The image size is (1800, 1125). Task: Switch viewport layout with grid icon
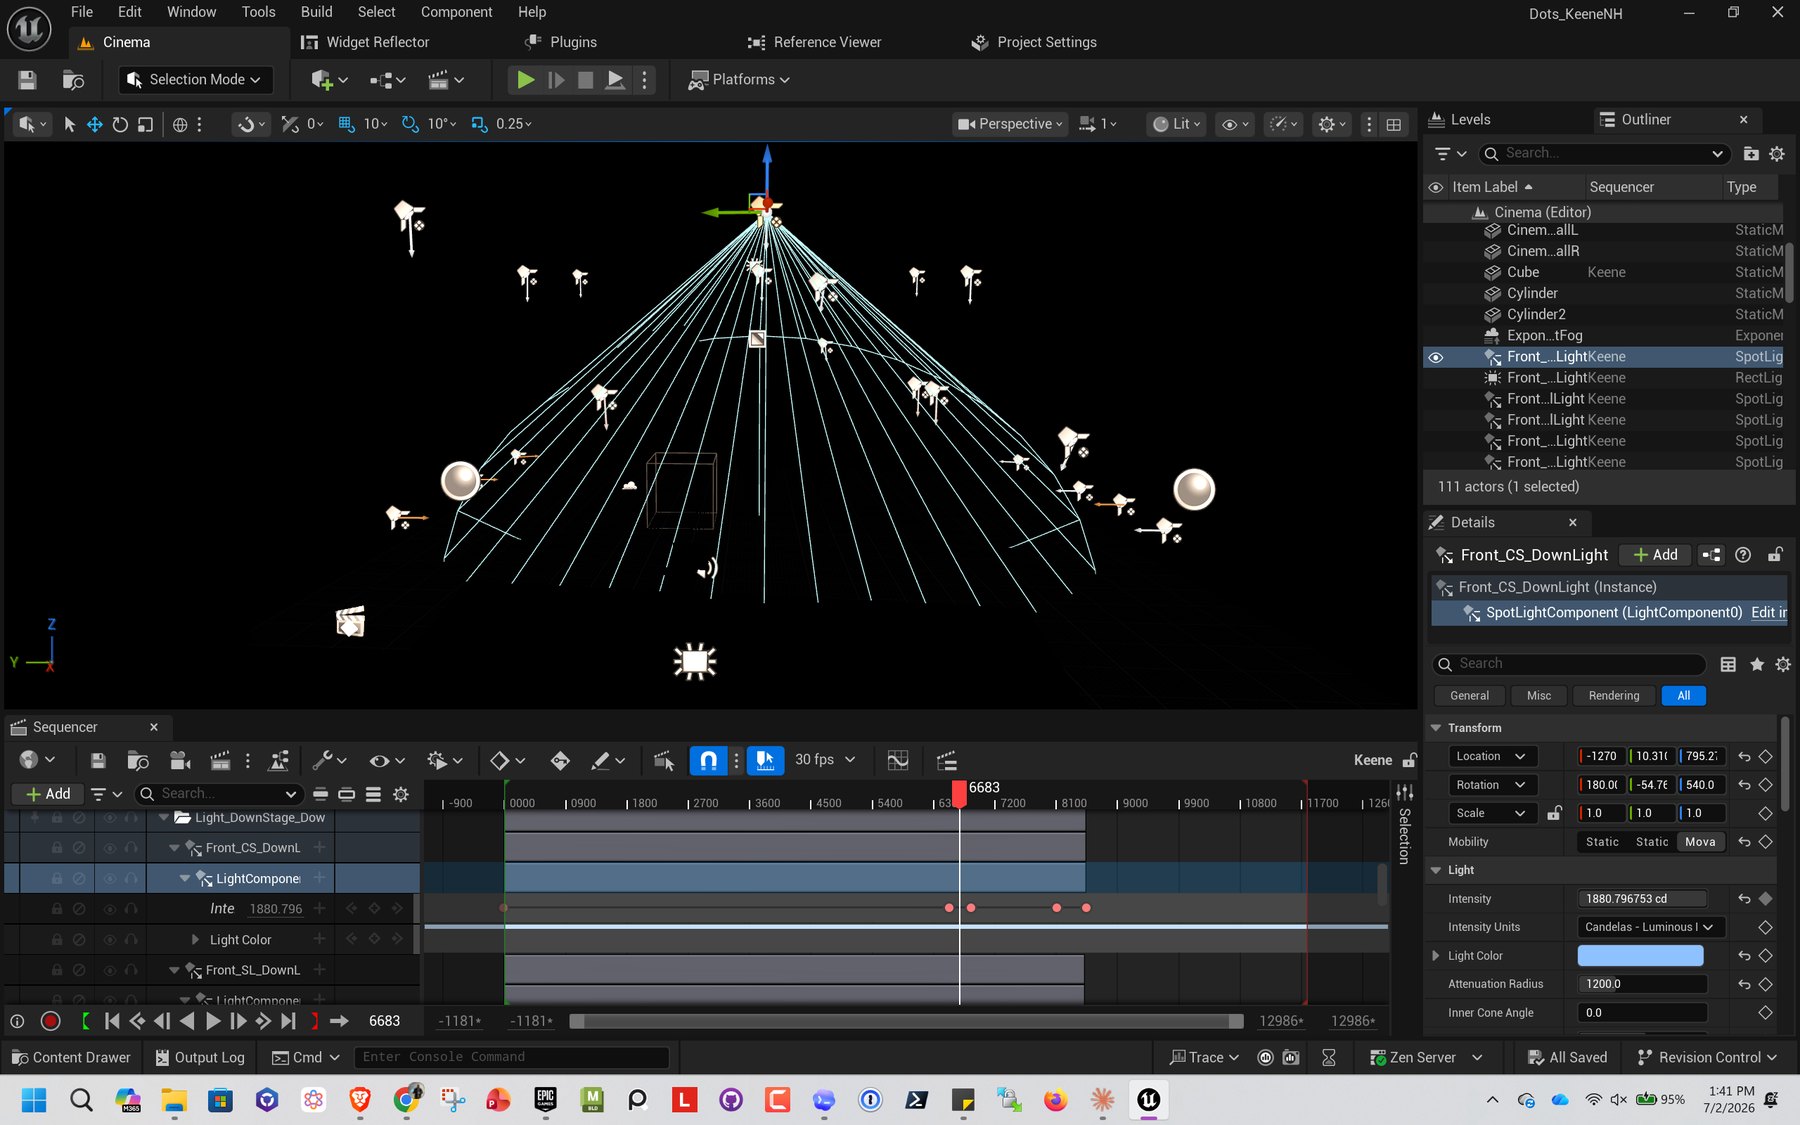click(x=1394, y=124)
